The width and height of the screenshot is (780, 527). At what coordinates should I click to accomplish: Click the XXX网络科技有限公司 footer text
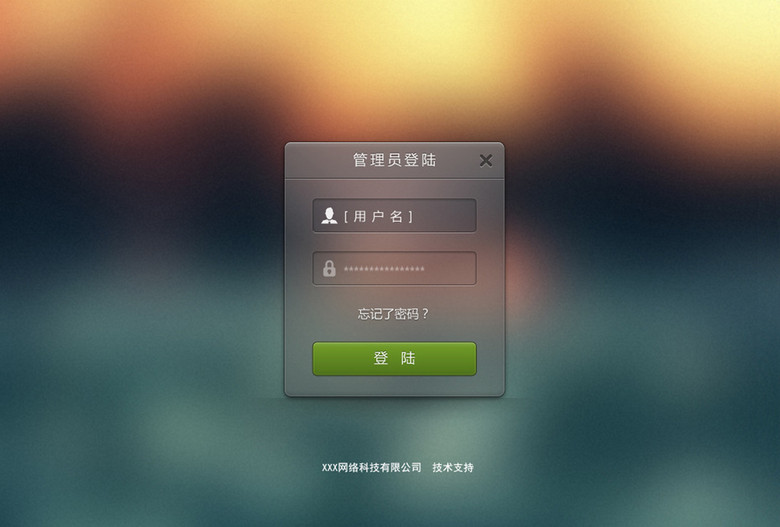click(371, 467)
